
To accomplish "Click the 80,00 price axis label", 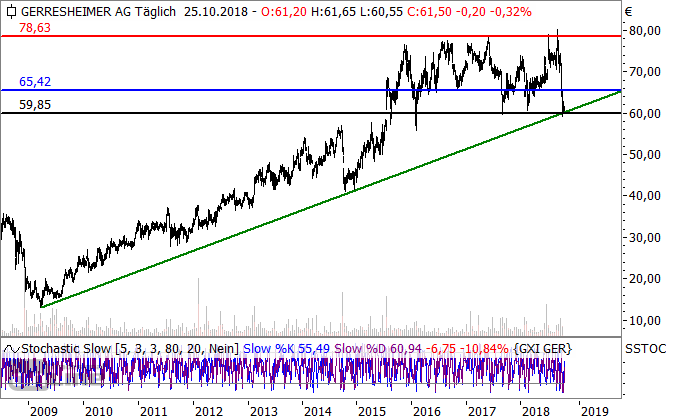I will click(645, 31).
